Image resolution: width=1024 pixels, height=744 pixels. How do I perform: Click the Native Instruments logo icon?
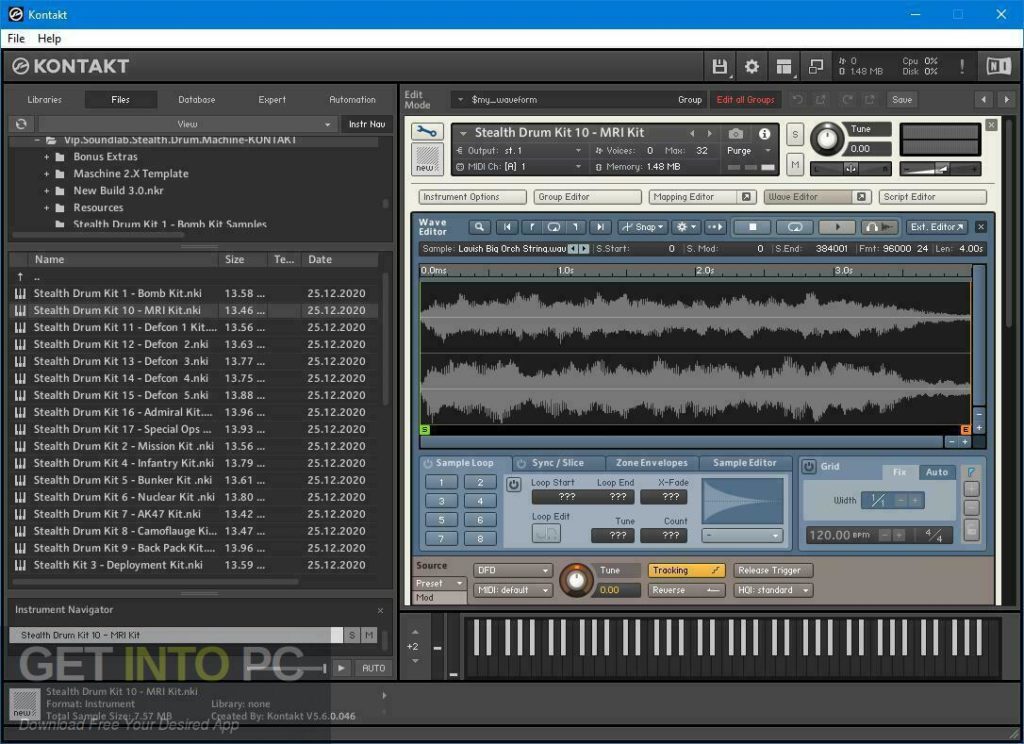pyautogui.click(x=999, y=65)
